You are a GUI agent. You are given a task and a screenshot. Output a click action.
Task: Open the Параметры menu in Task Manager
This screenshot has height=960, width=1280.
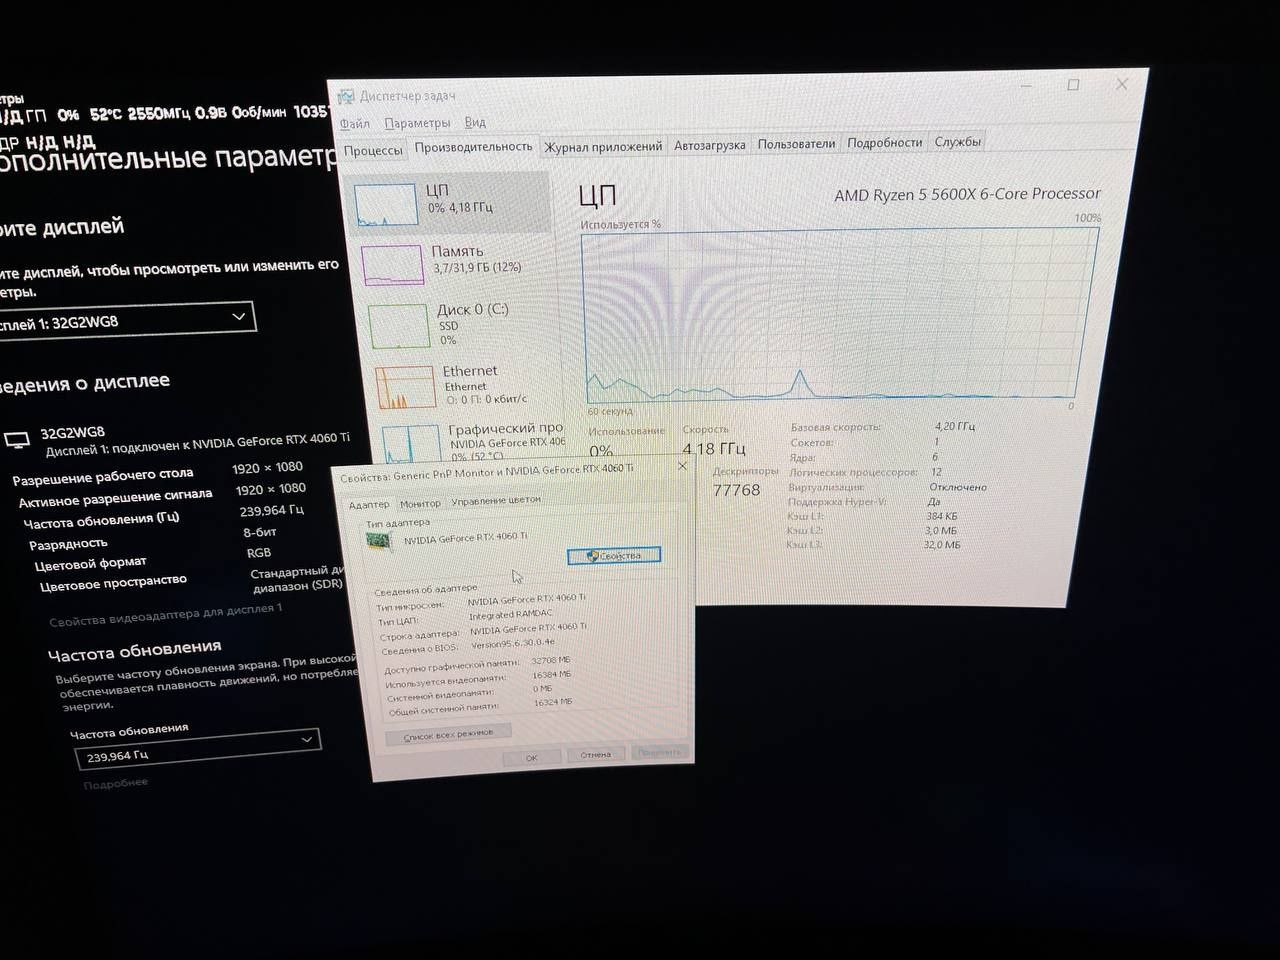tap(417, 123)
